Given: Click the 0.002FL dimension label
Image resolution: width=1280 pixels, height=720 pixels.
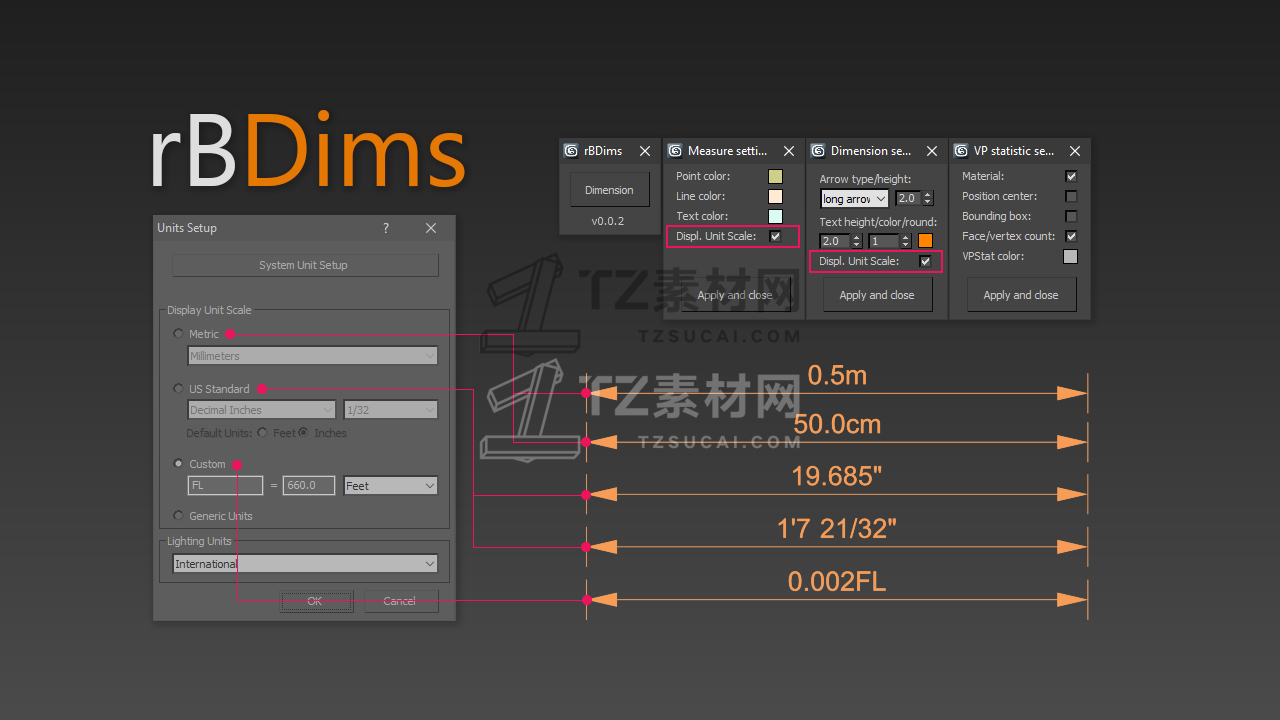Looking at the screenshot, I should pyautogui.click(x=837, y=581).
